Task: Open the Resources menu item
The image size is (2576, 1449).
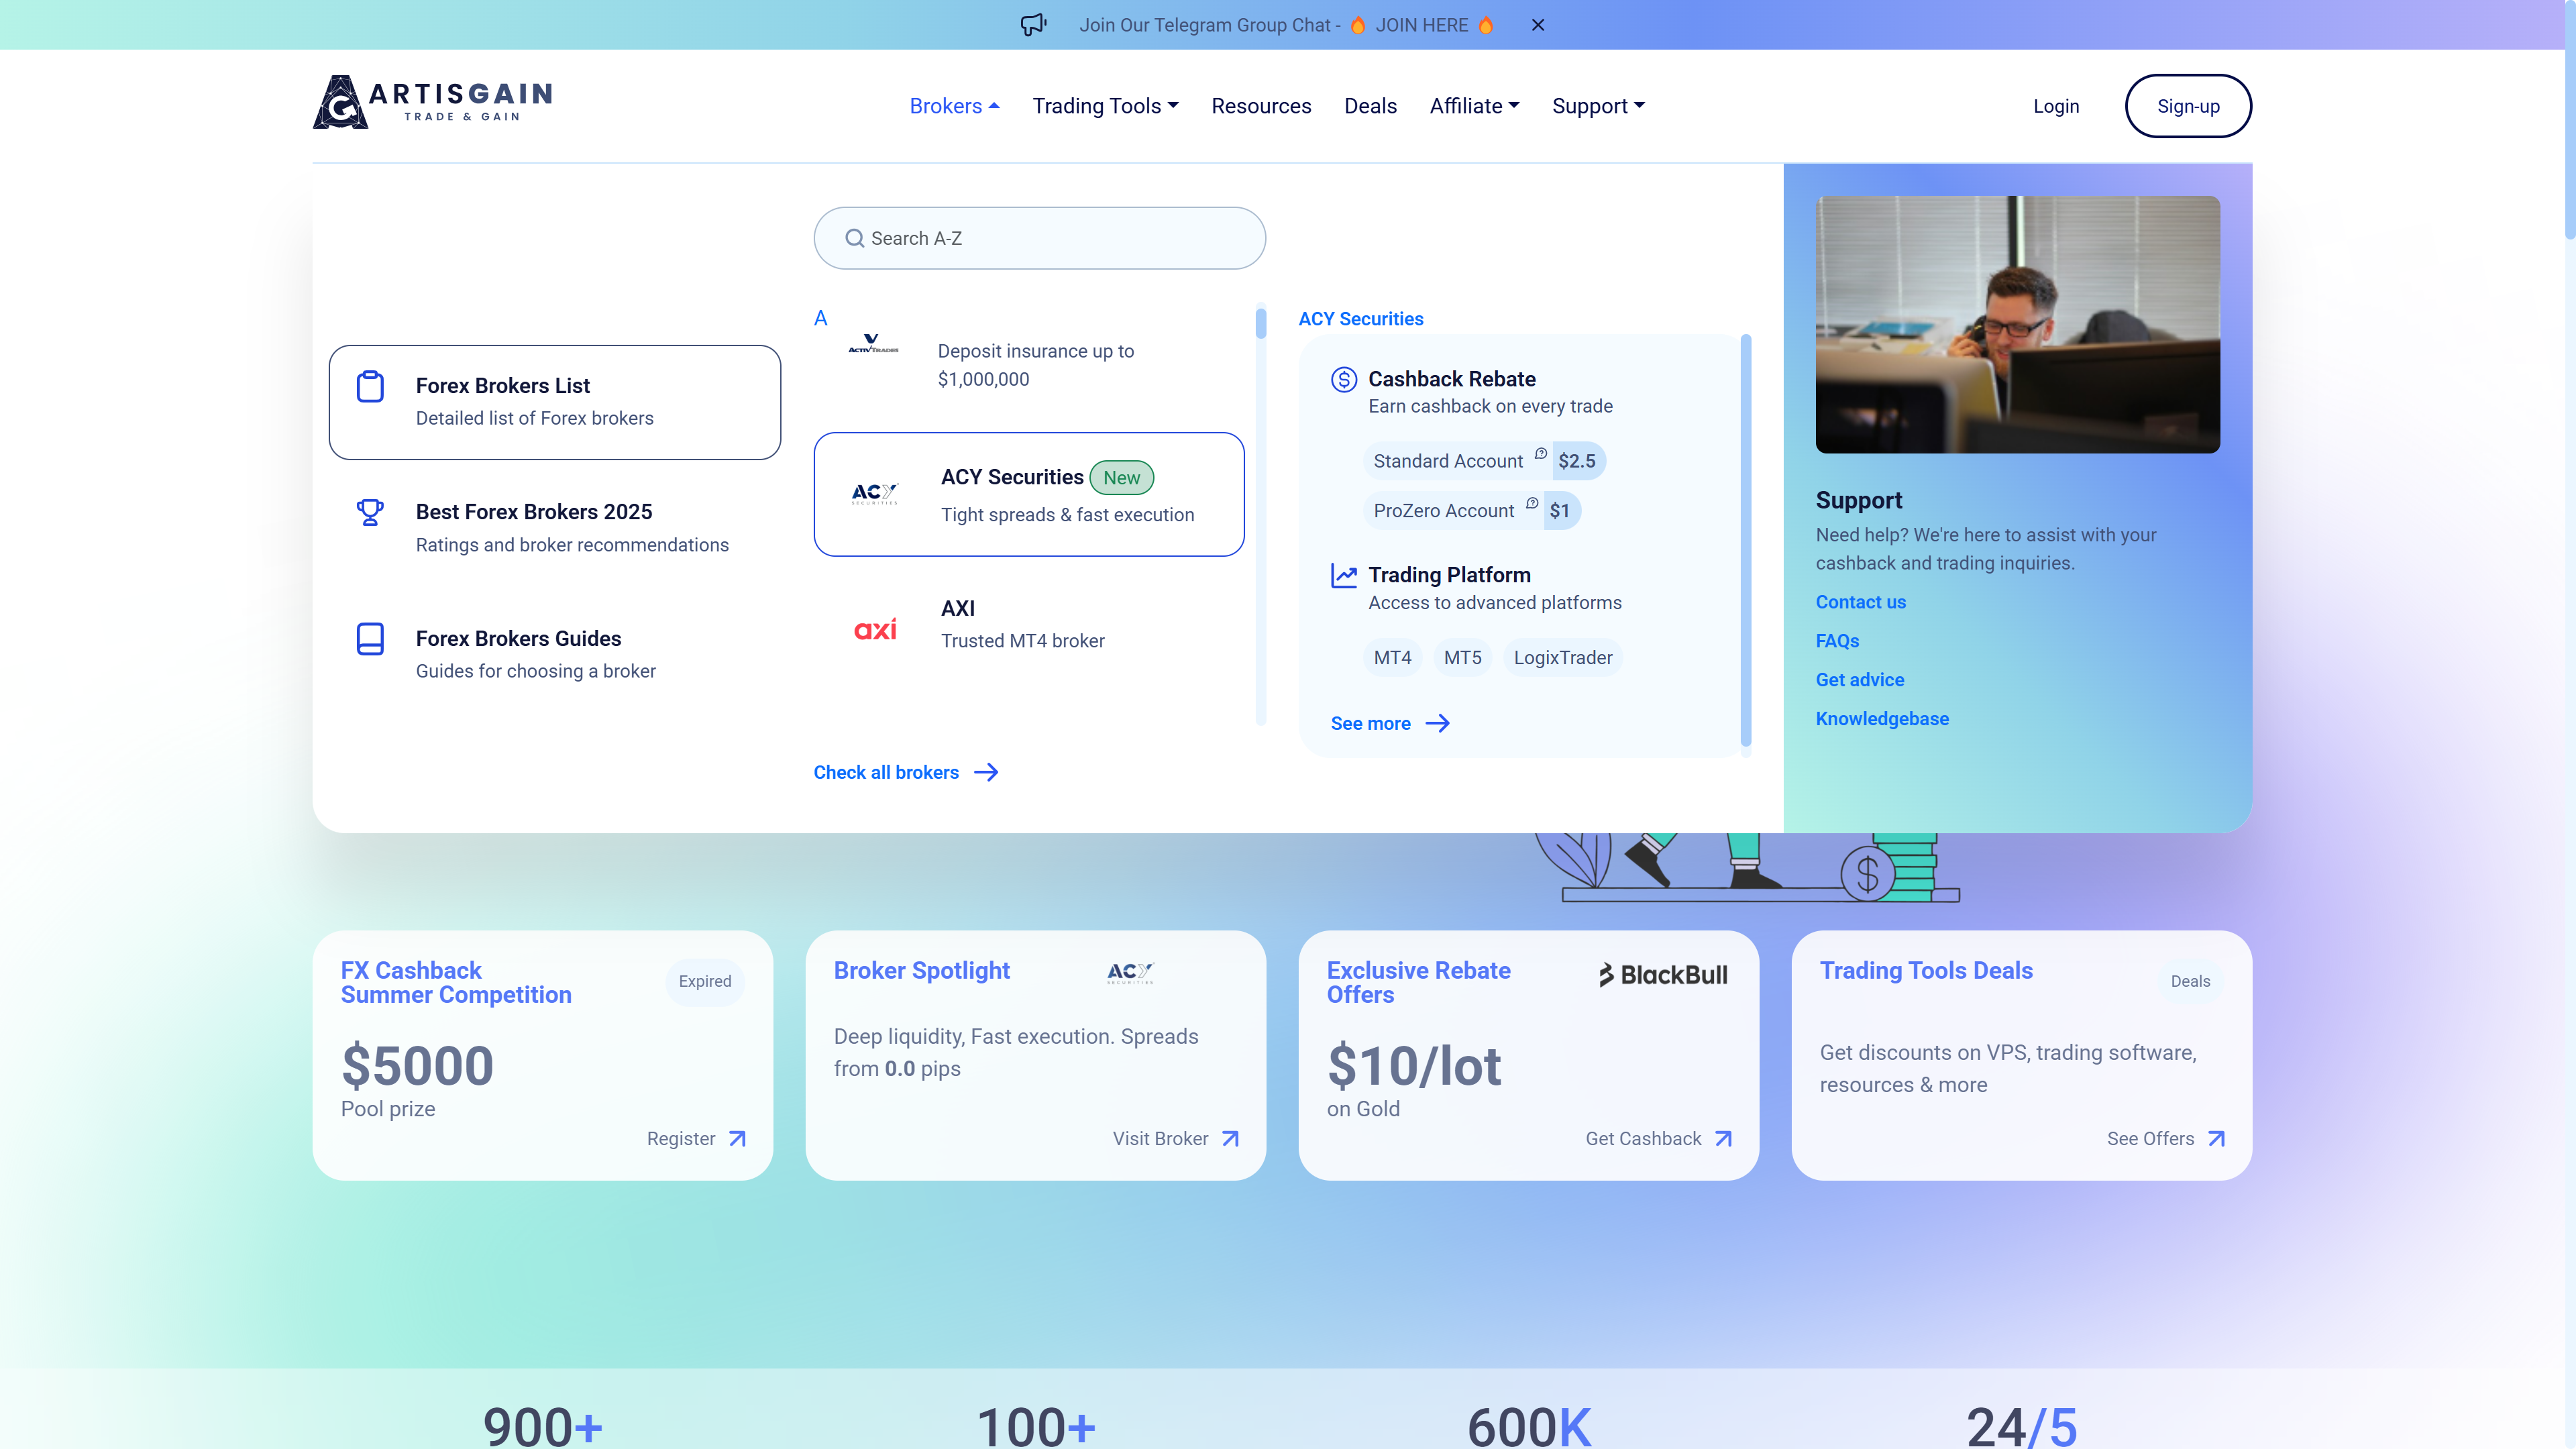Action: (x=1261, y=106)
